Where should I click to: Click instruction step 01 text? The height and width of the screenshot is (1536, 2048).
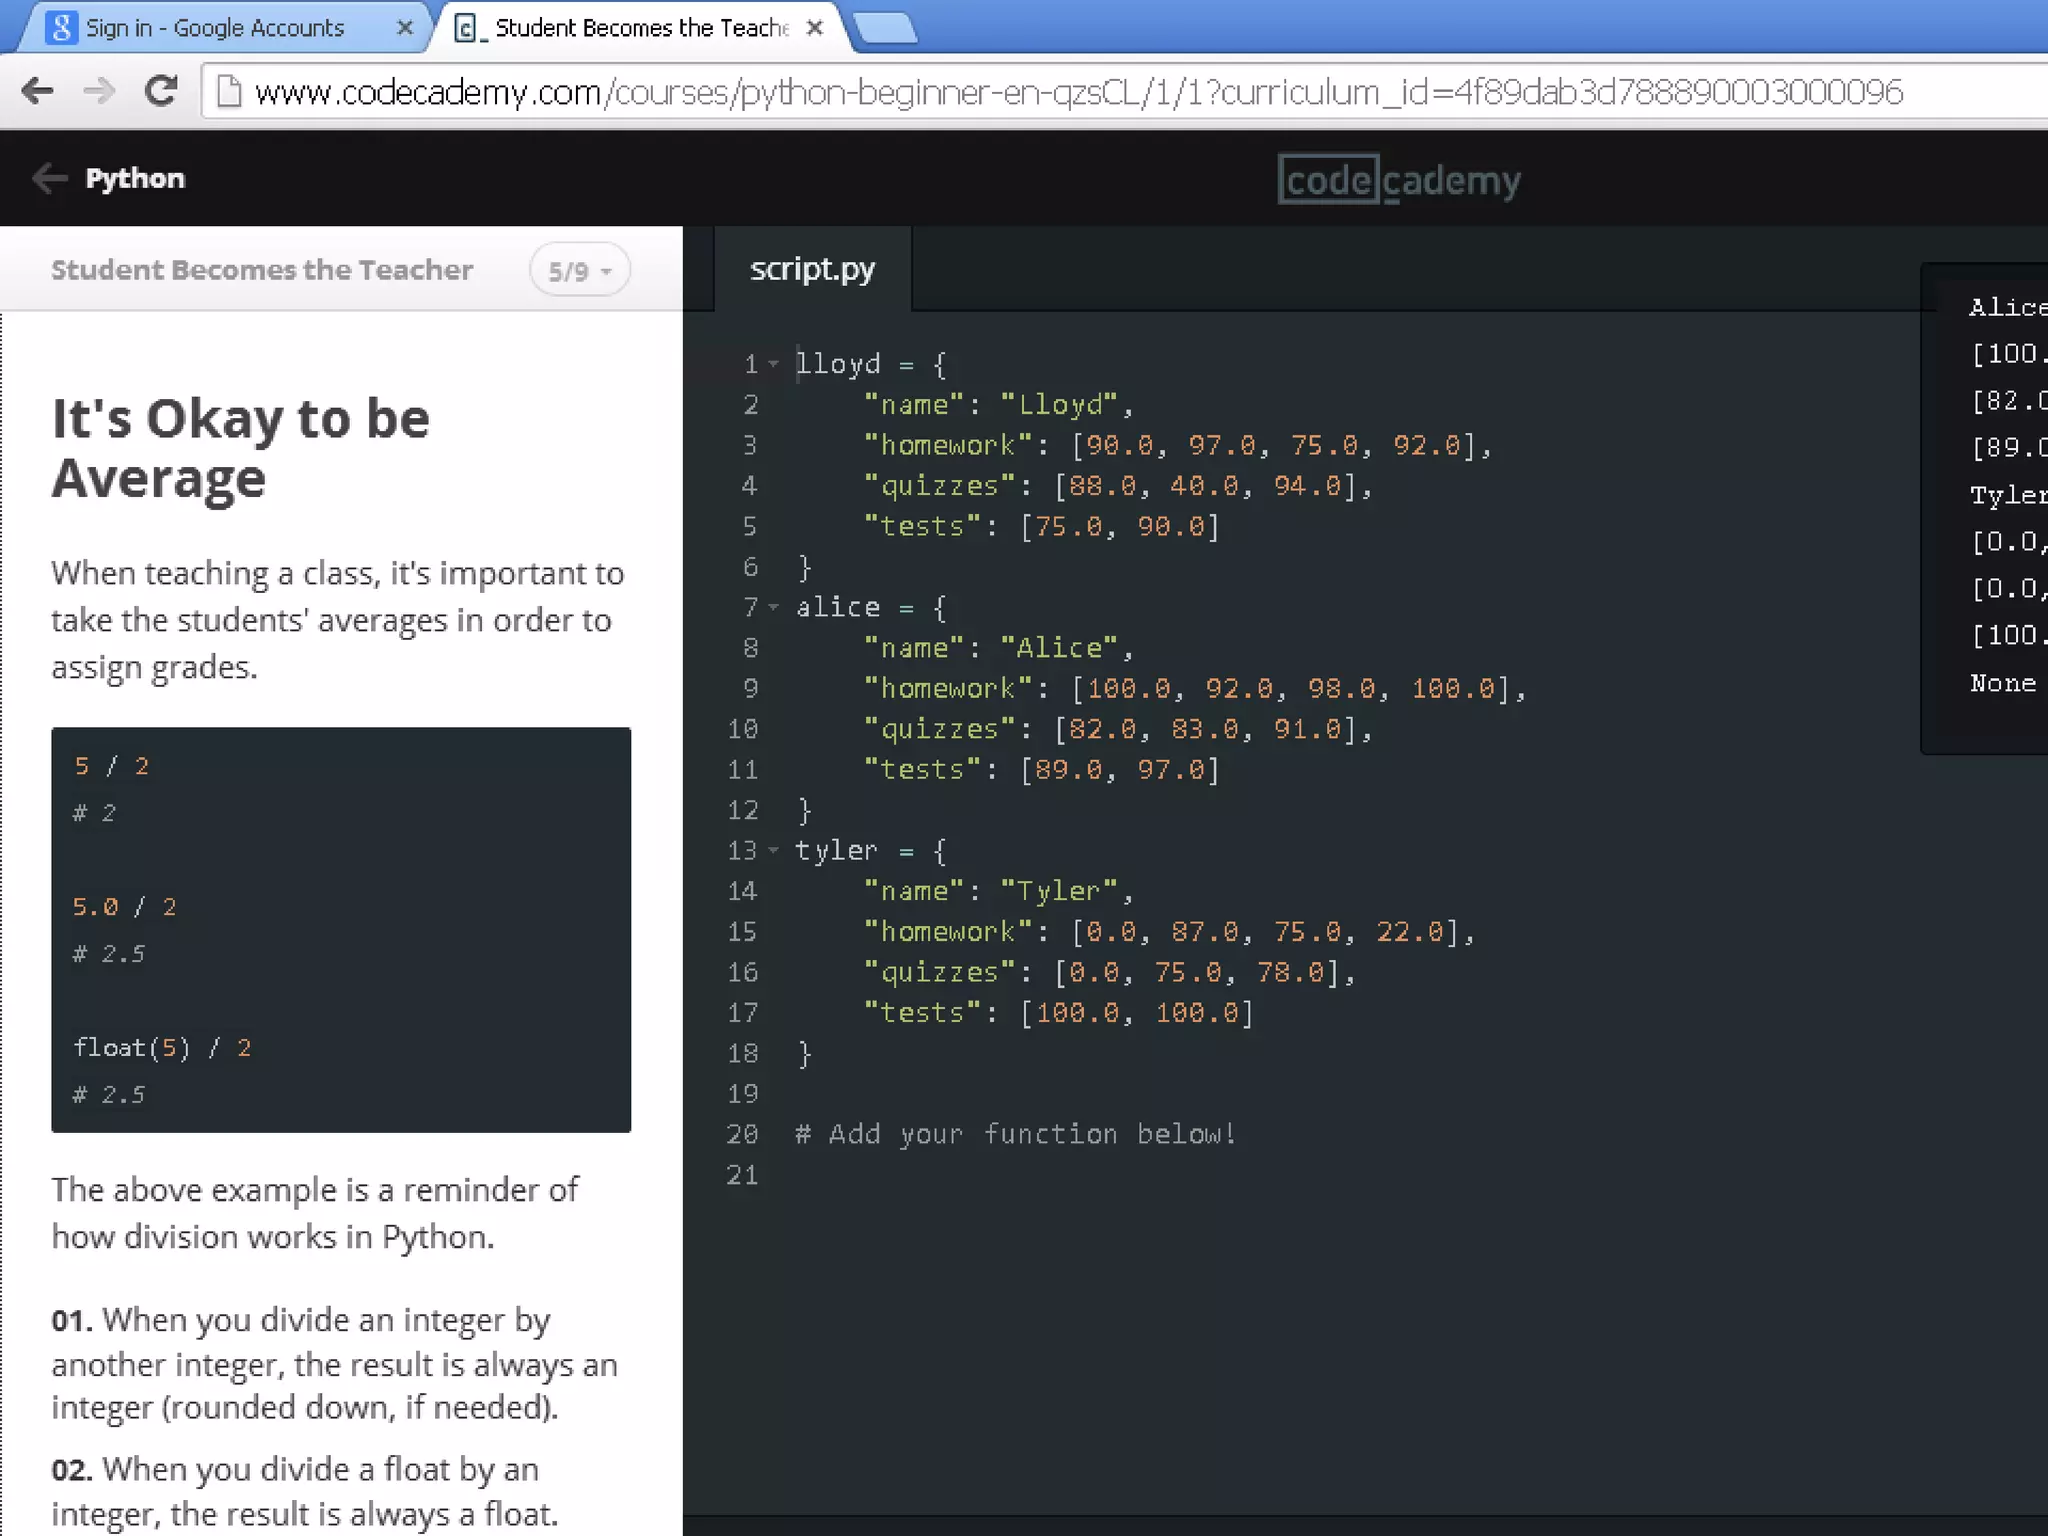(x=335, y=1363)
